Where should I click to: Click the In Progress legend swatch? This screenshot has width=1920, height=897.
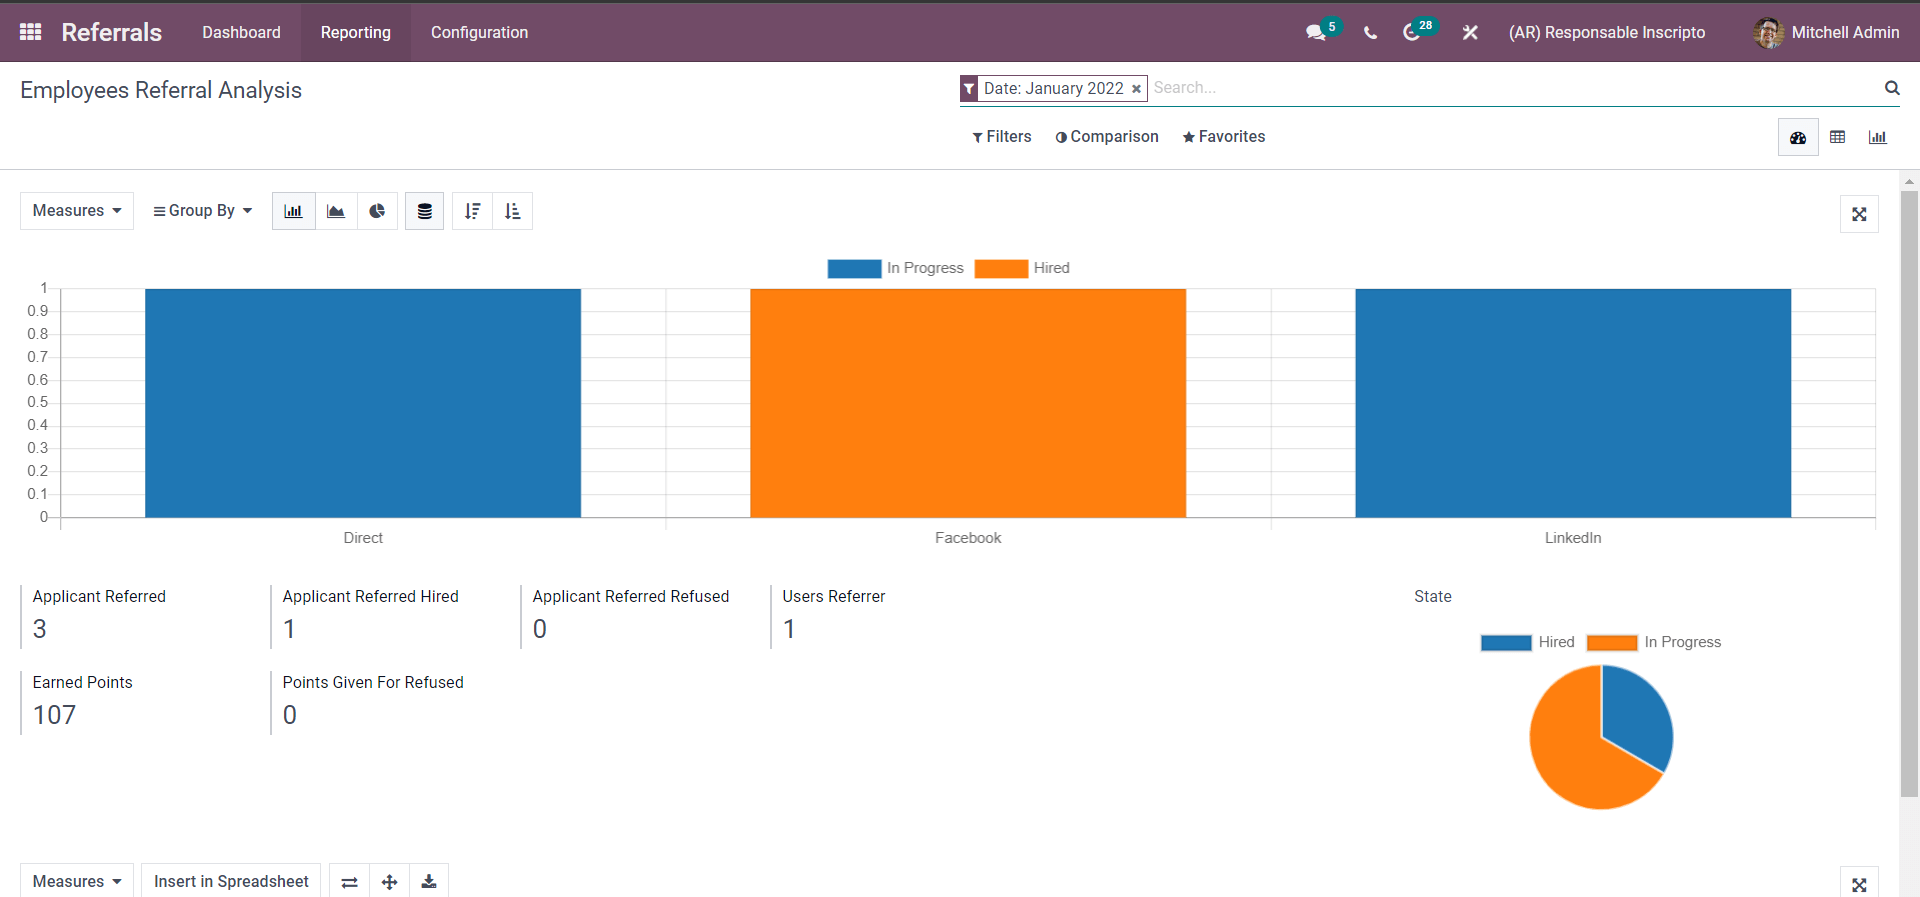pos(854,268)
